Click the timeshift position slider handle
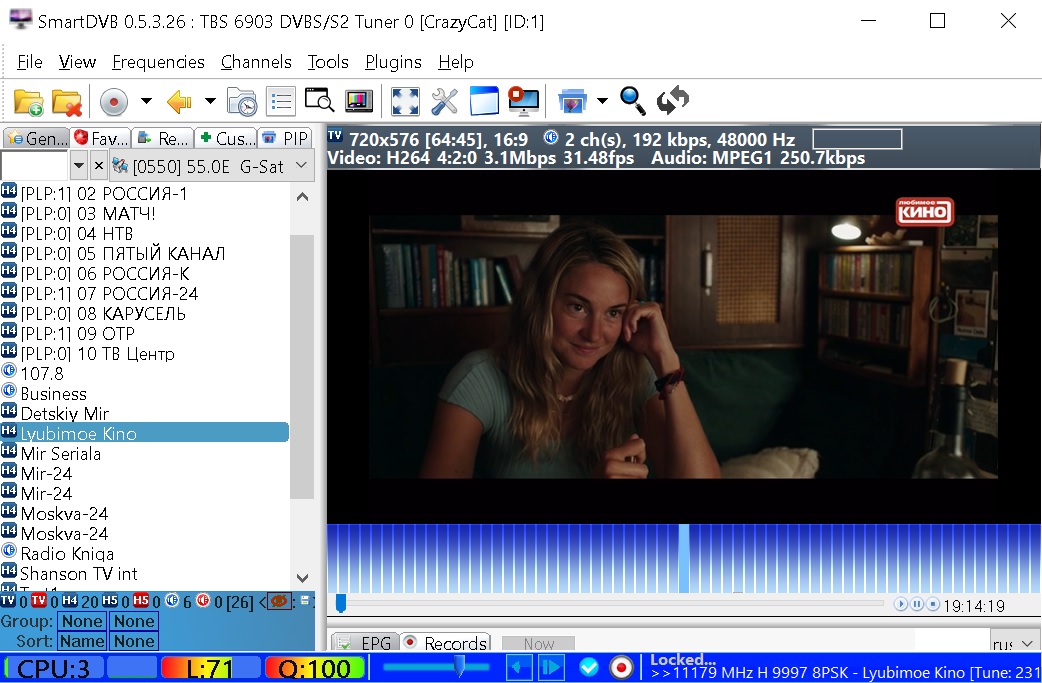 [341, 603]
